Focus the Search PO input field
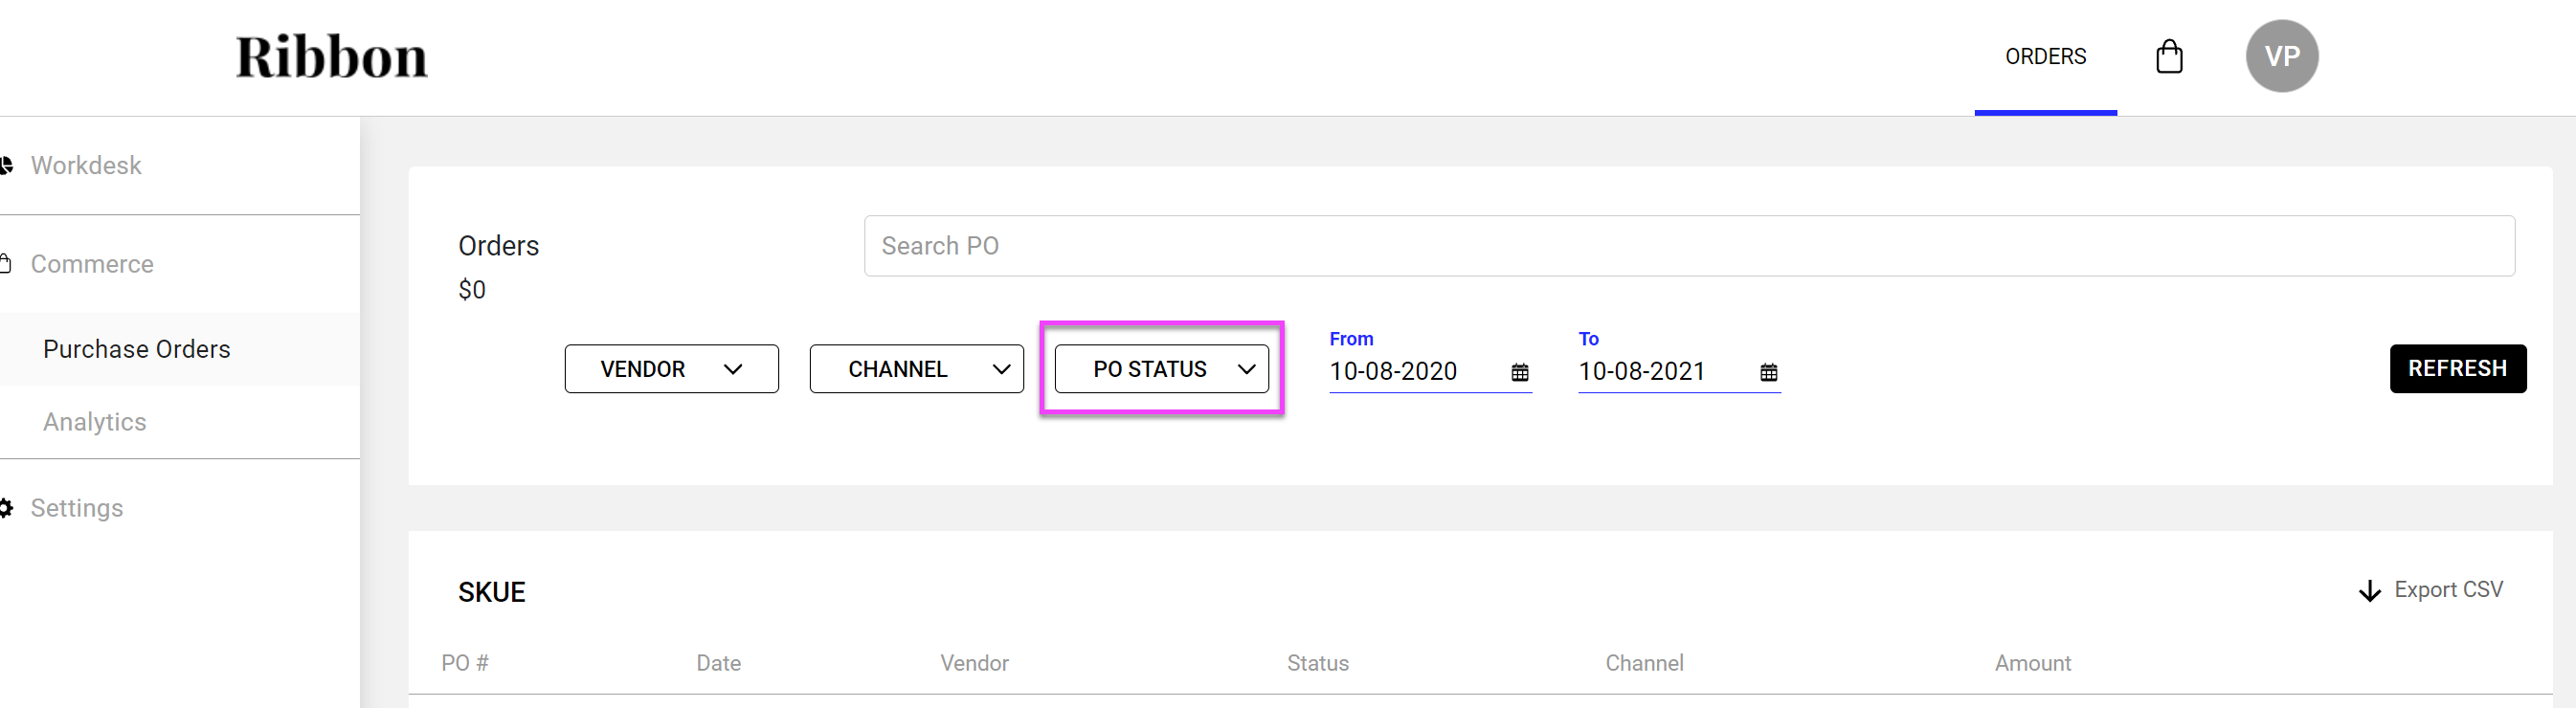Image resolution: width=2576 pixels, height=708 pixels. pyautogui.click(x=1688, y=246)
